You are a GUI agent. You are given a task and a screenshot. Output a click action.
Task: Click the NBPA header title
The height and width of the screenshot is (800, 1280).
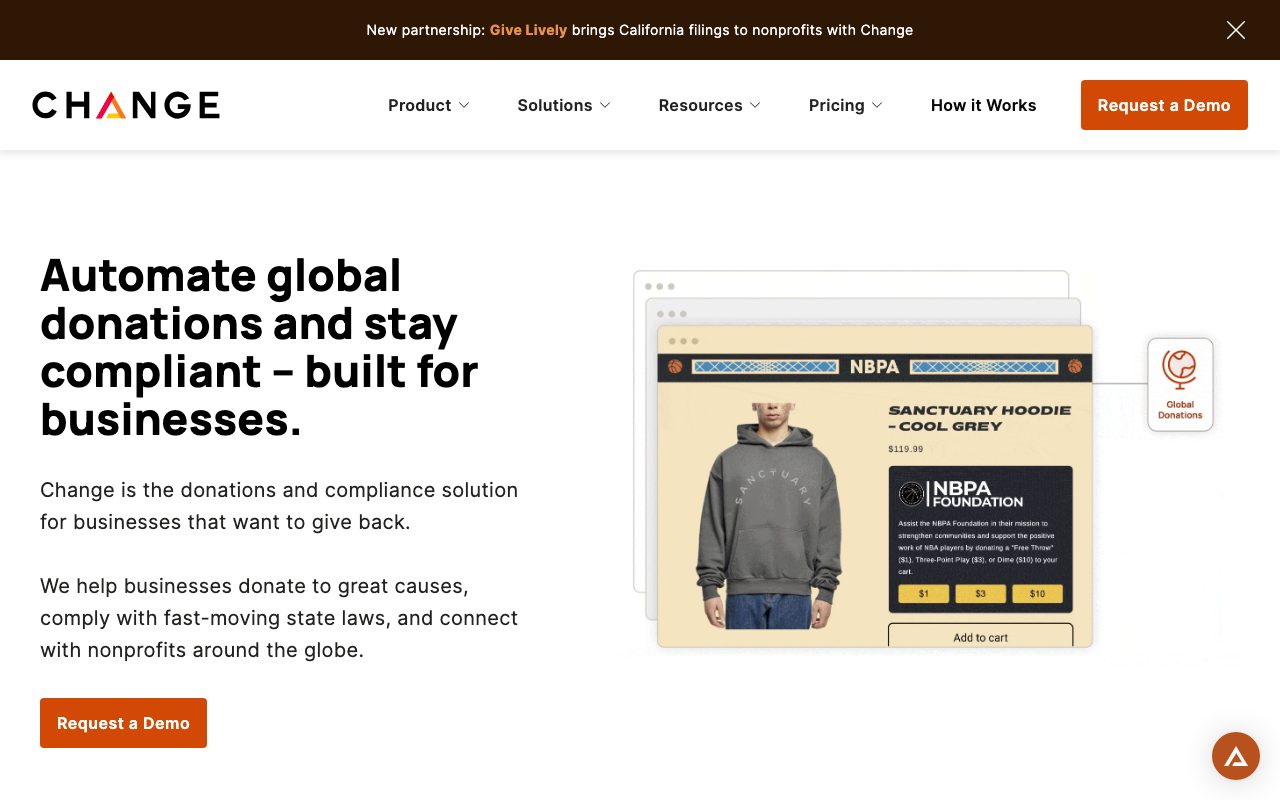(874, 367)
